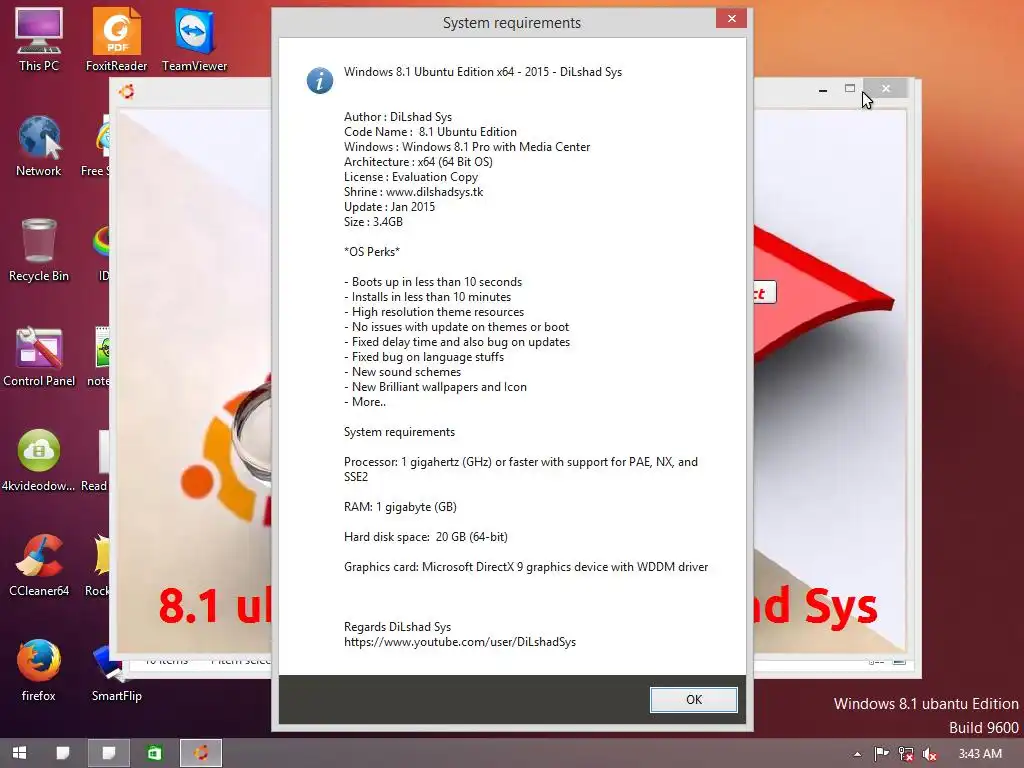Launch CCleaner64 desktop icon
Viewport: 1024px width, 768px height.
(39, 566)
